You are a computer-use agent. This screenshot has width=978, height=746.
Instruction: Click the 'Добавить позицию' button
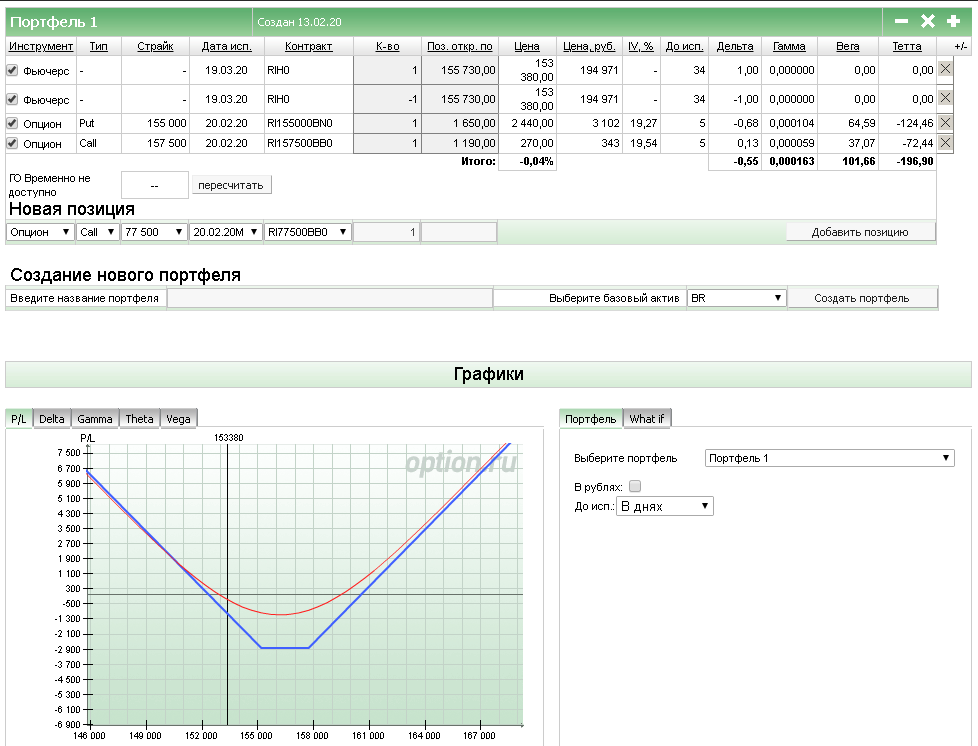(x=860, y=232)
